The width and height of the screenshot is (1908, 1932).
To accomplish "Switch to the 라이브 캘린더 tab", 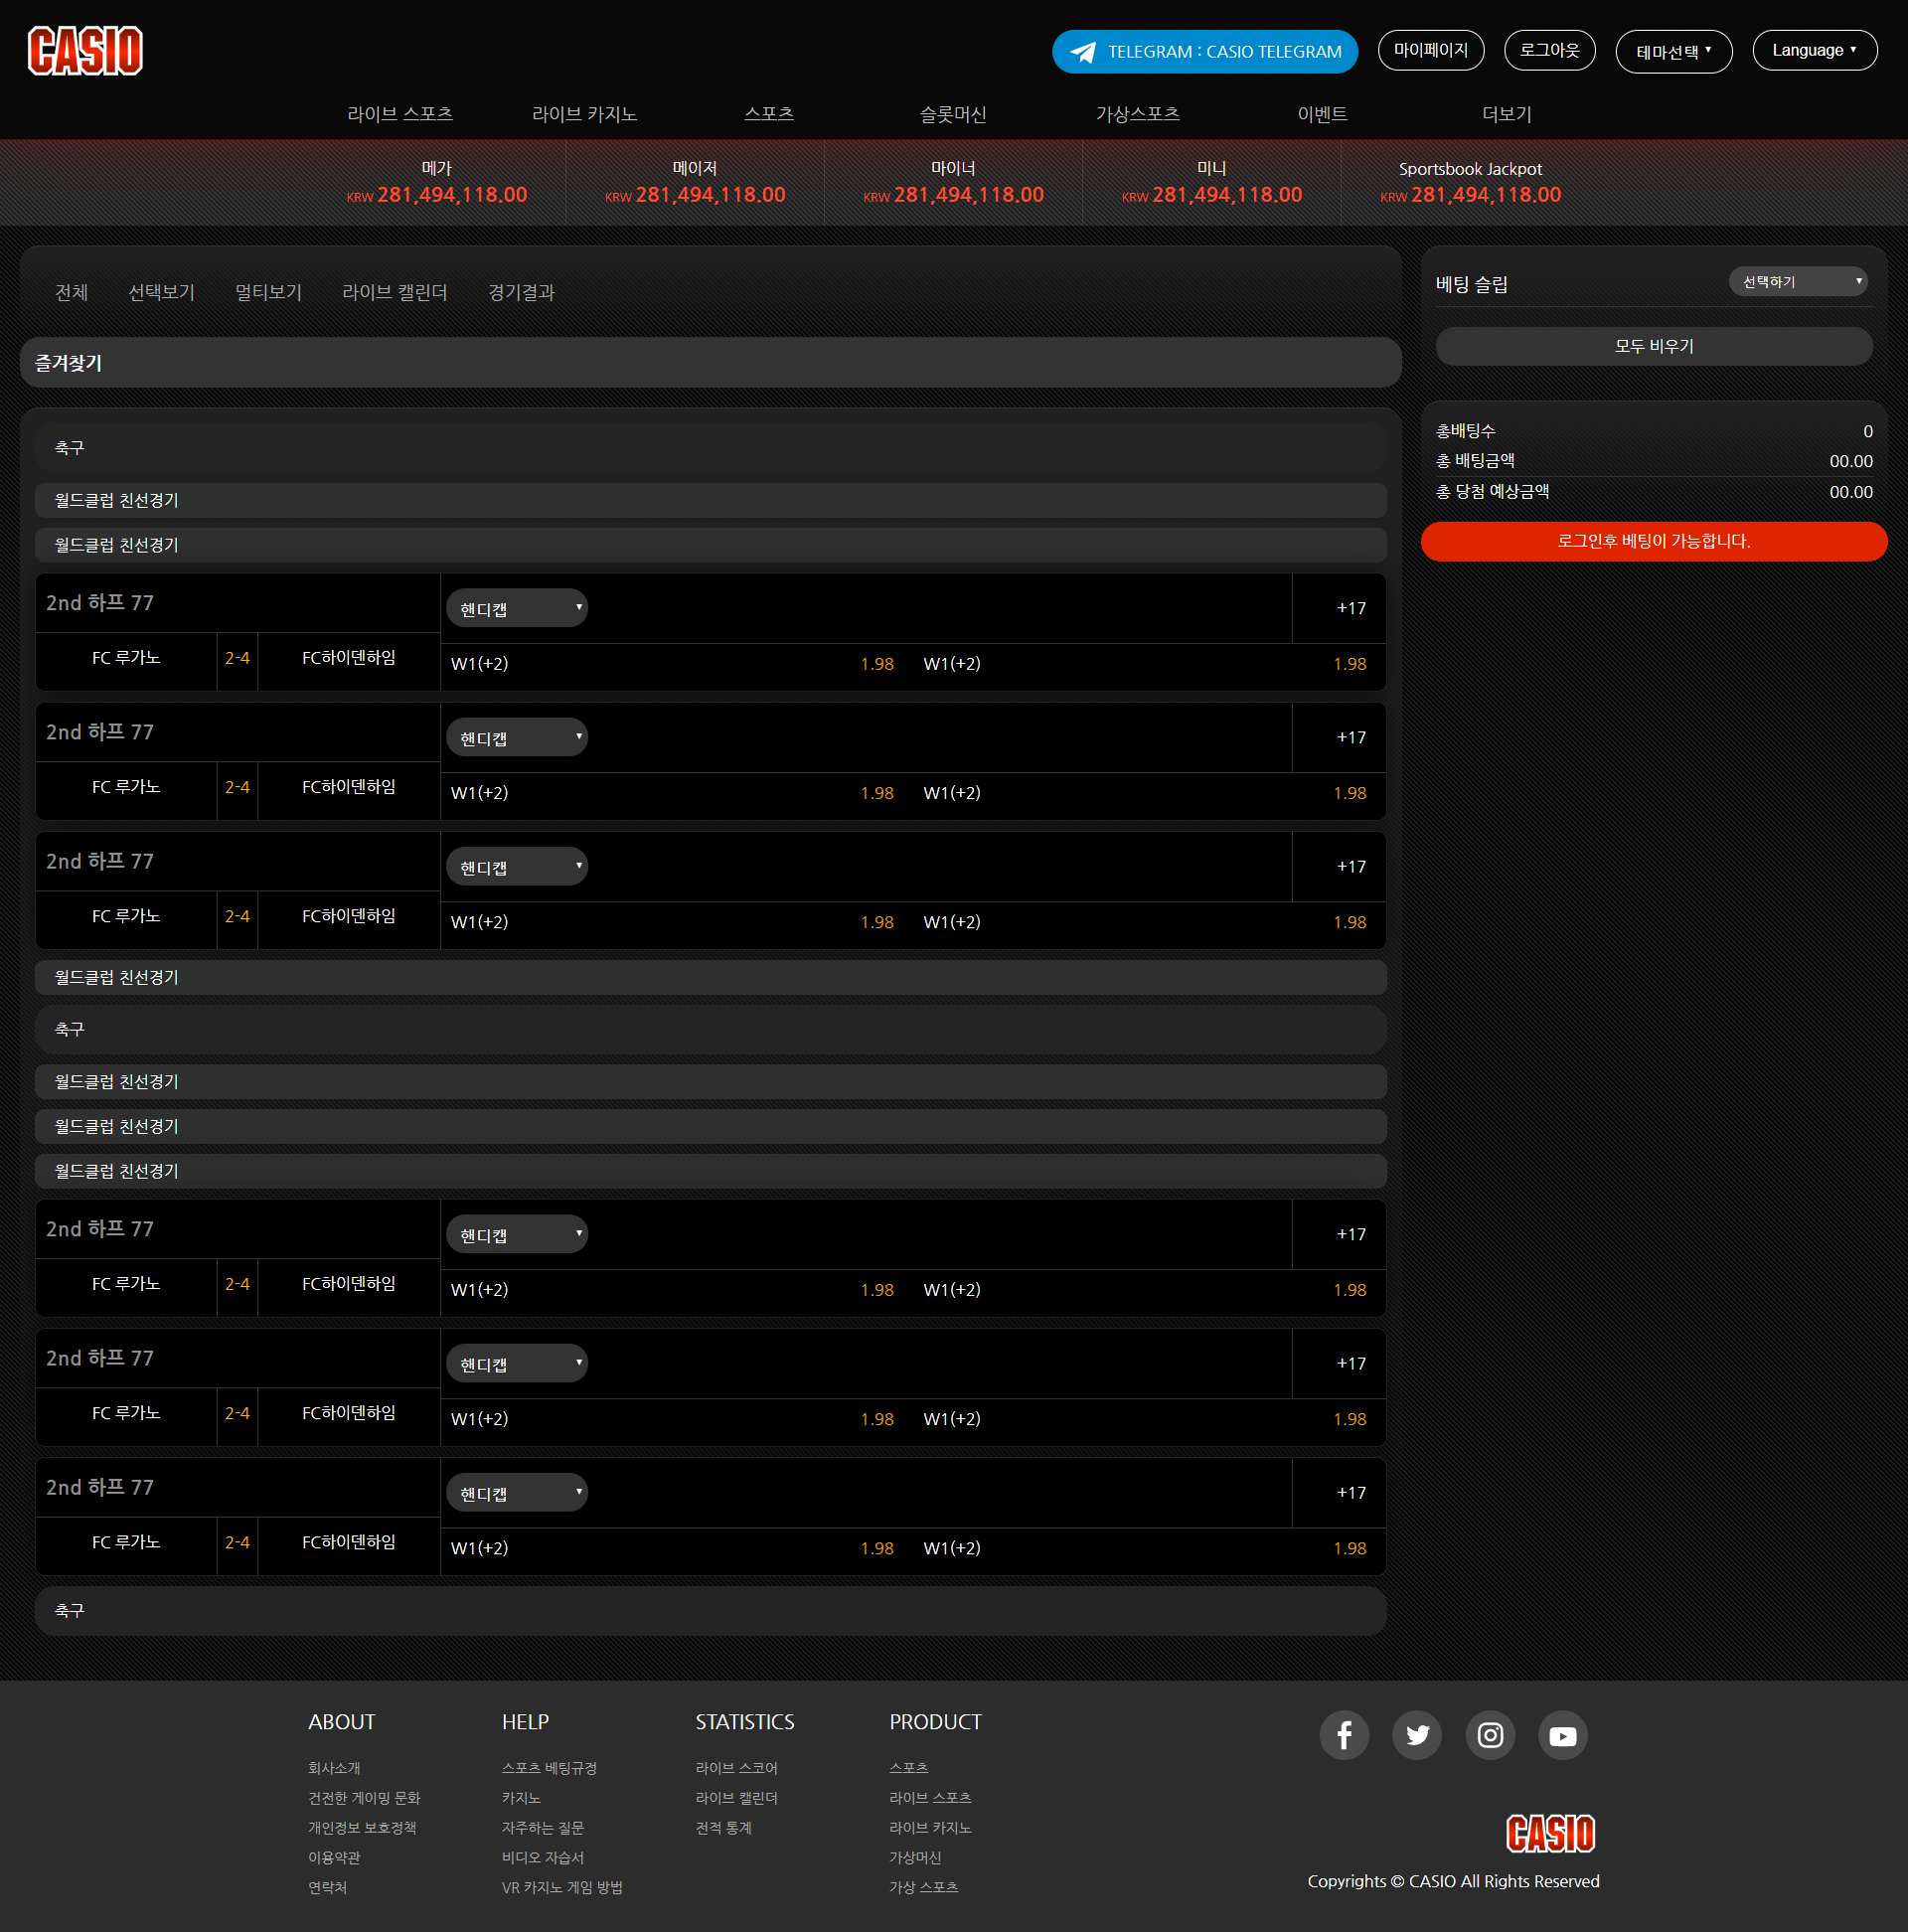I will click(x=394, y=292).
